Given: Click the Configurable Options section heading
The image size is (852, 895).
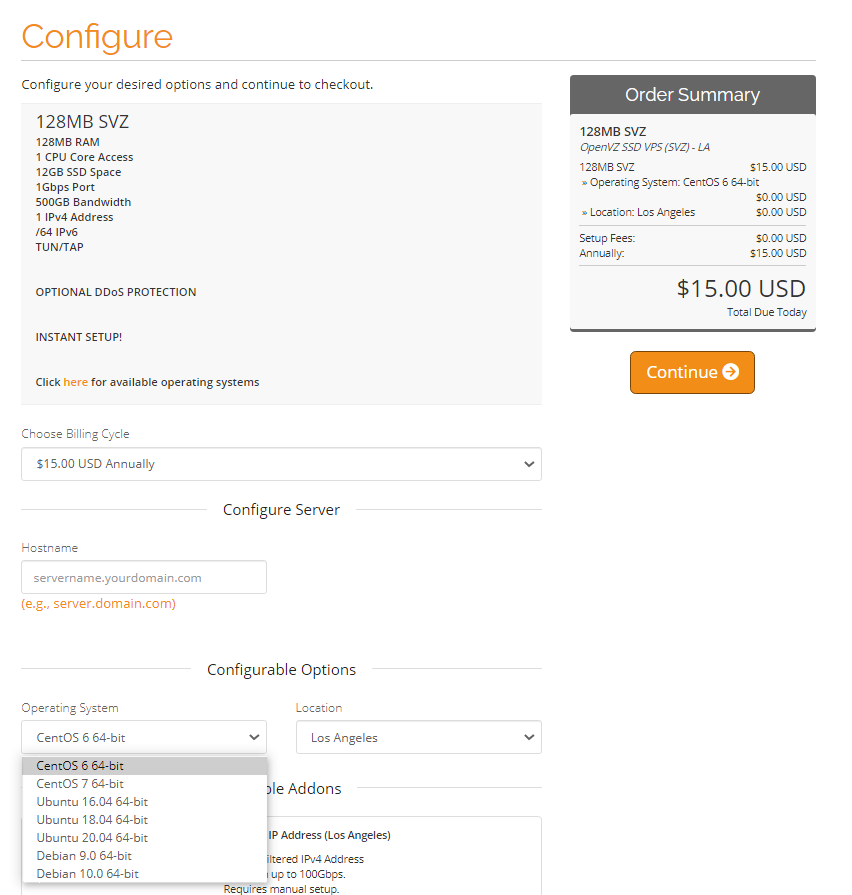Looking at the screenshot, I should coord(281,670).
